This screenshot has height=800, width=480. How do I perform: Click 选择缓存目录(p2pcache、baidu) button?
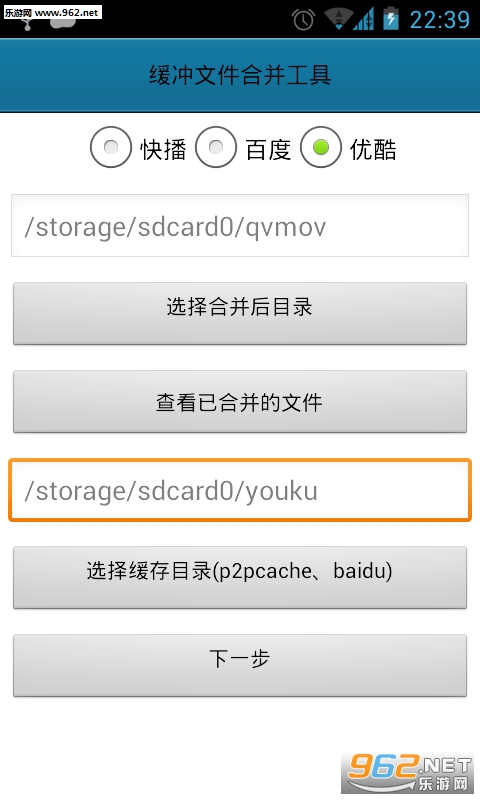[240, 577]
